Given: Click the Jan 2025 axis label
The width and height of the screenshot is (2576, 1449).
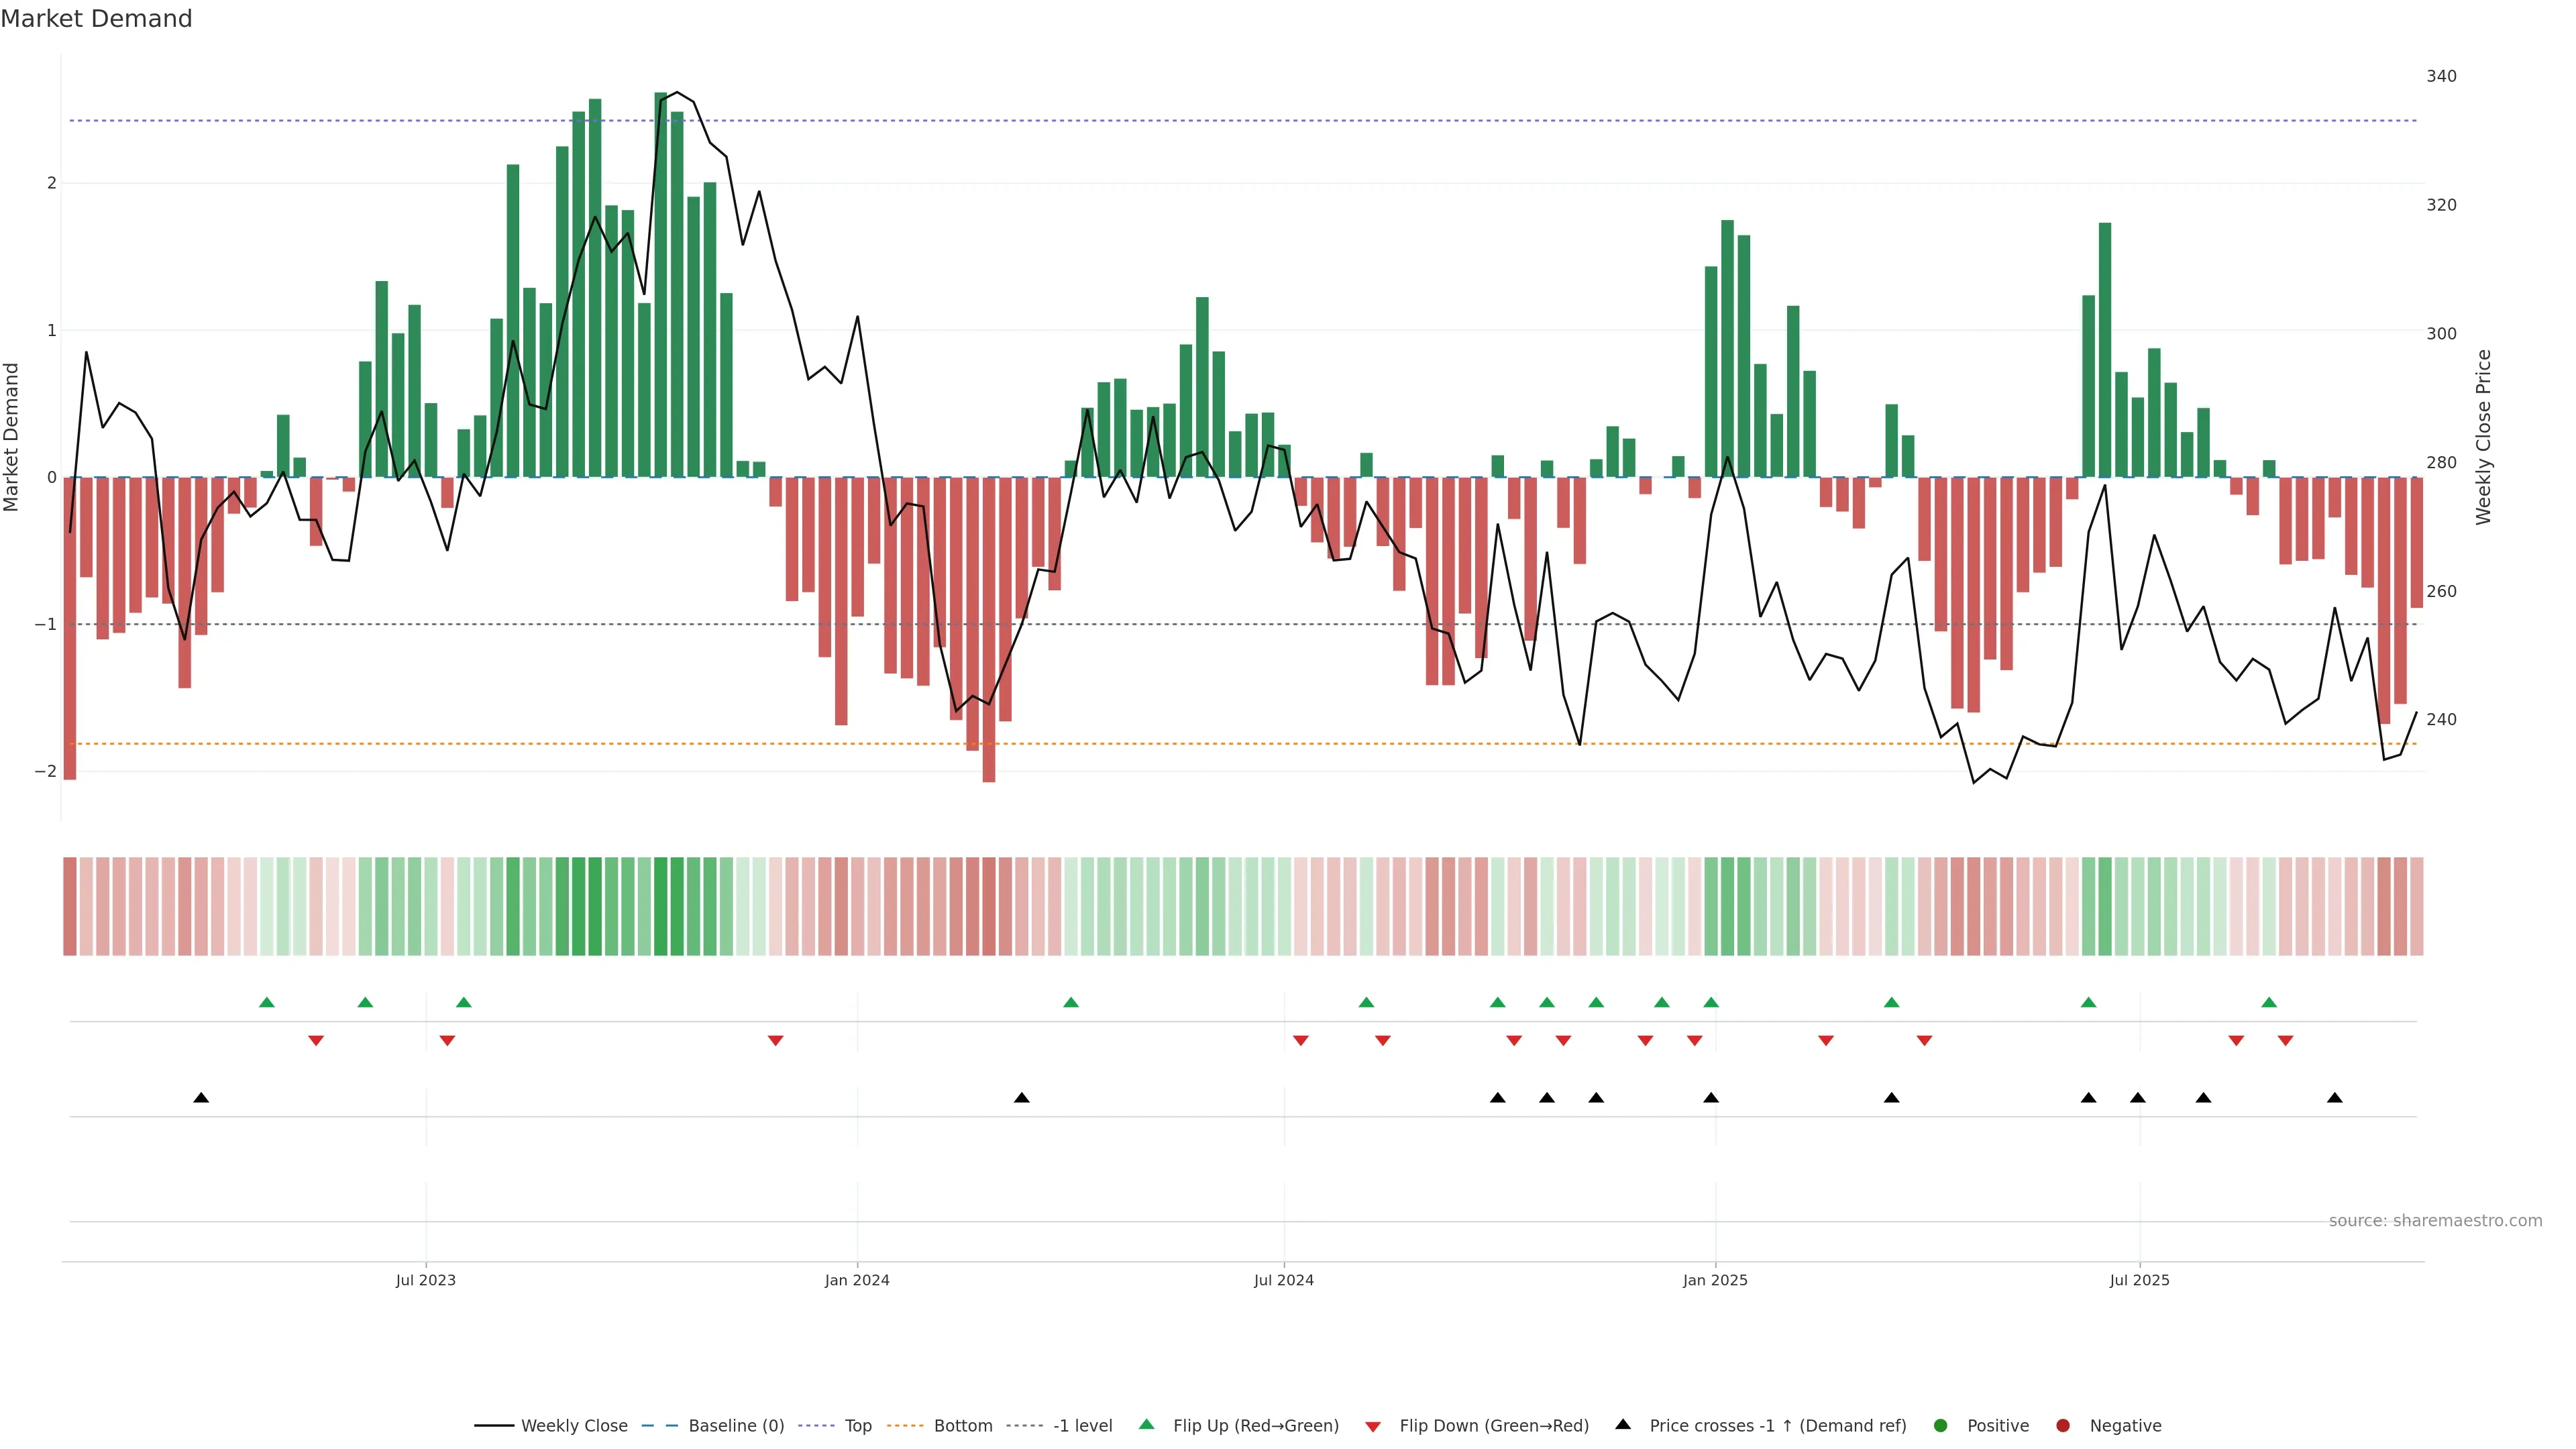Looking at the screenshot, I should click(x=1715, y=1280).
